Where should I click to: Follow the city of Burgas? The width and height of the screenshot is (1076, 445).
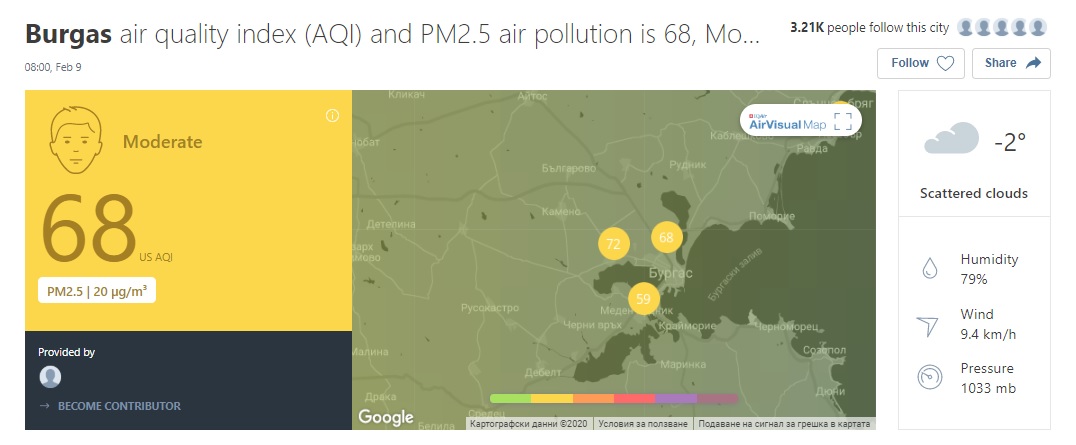[x=920, y=63]
